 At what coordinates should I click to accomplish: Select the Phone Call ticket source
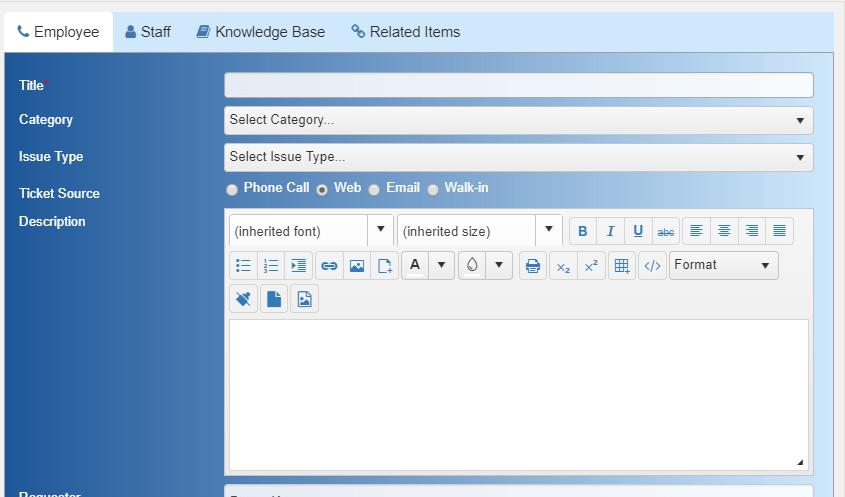(x=232, y=190)
